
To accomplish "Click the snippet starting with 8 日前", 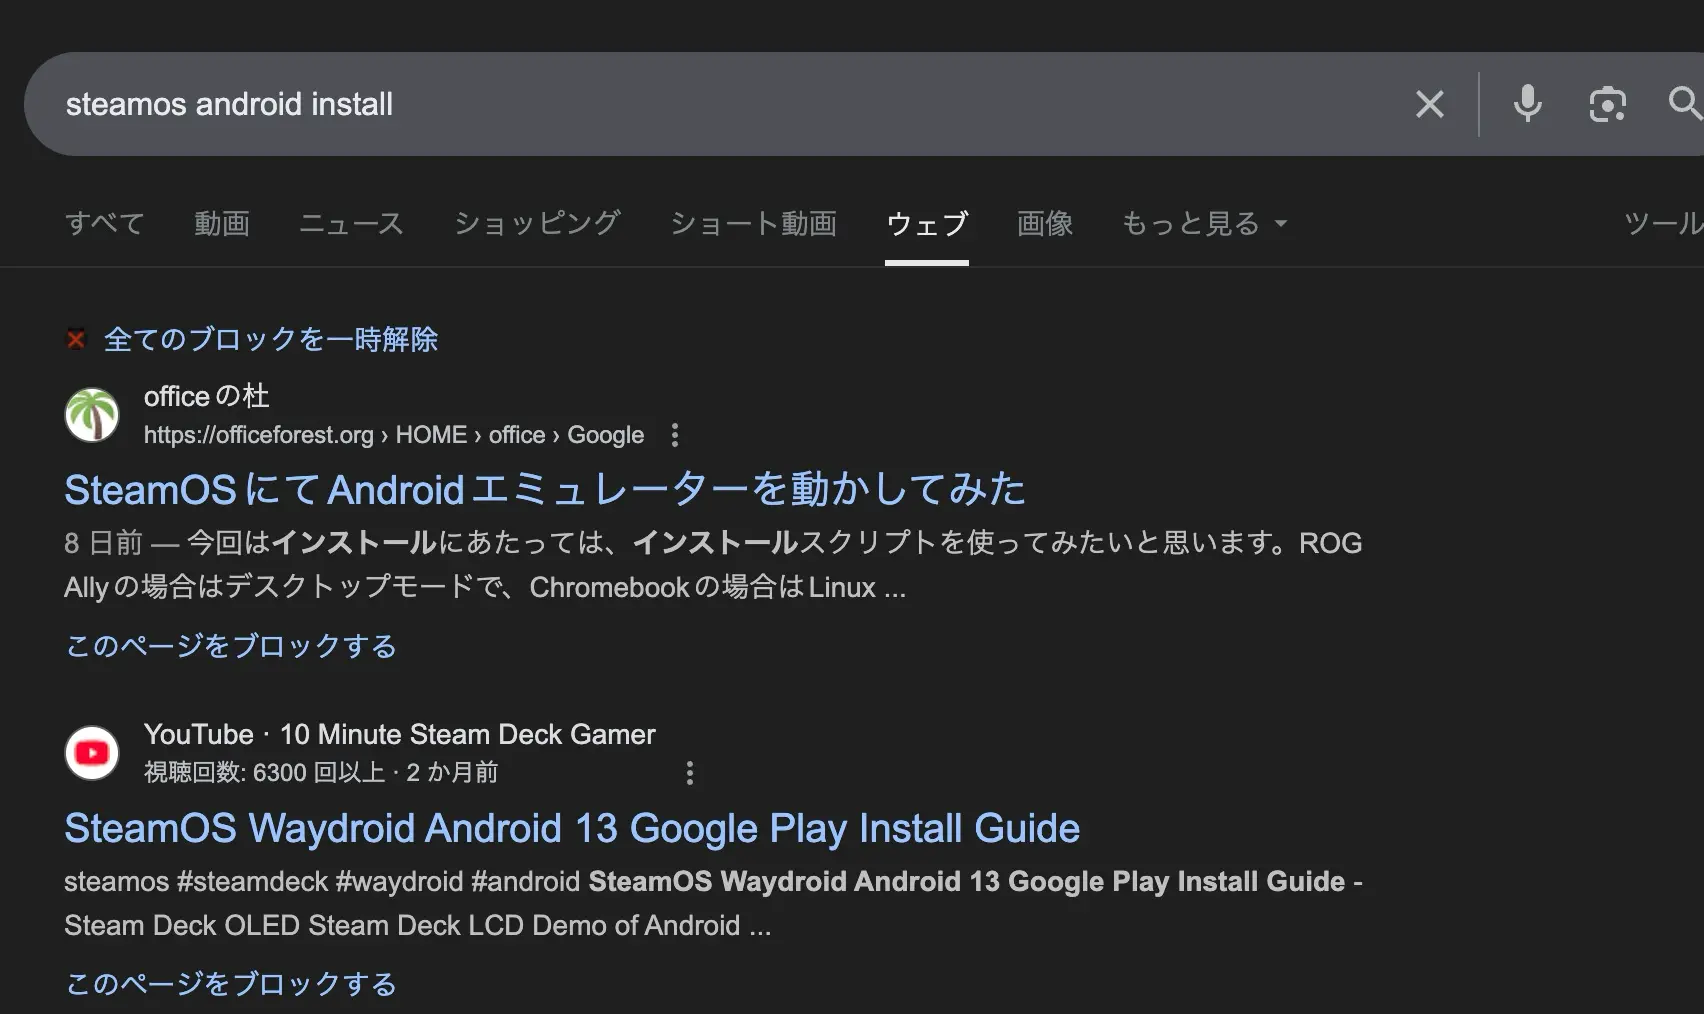I will tap(713, 565).
